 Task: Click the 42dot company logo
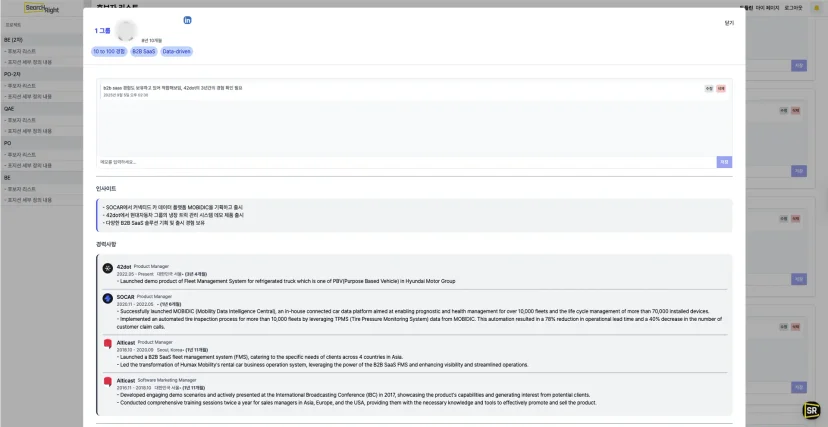click(108, 268)
